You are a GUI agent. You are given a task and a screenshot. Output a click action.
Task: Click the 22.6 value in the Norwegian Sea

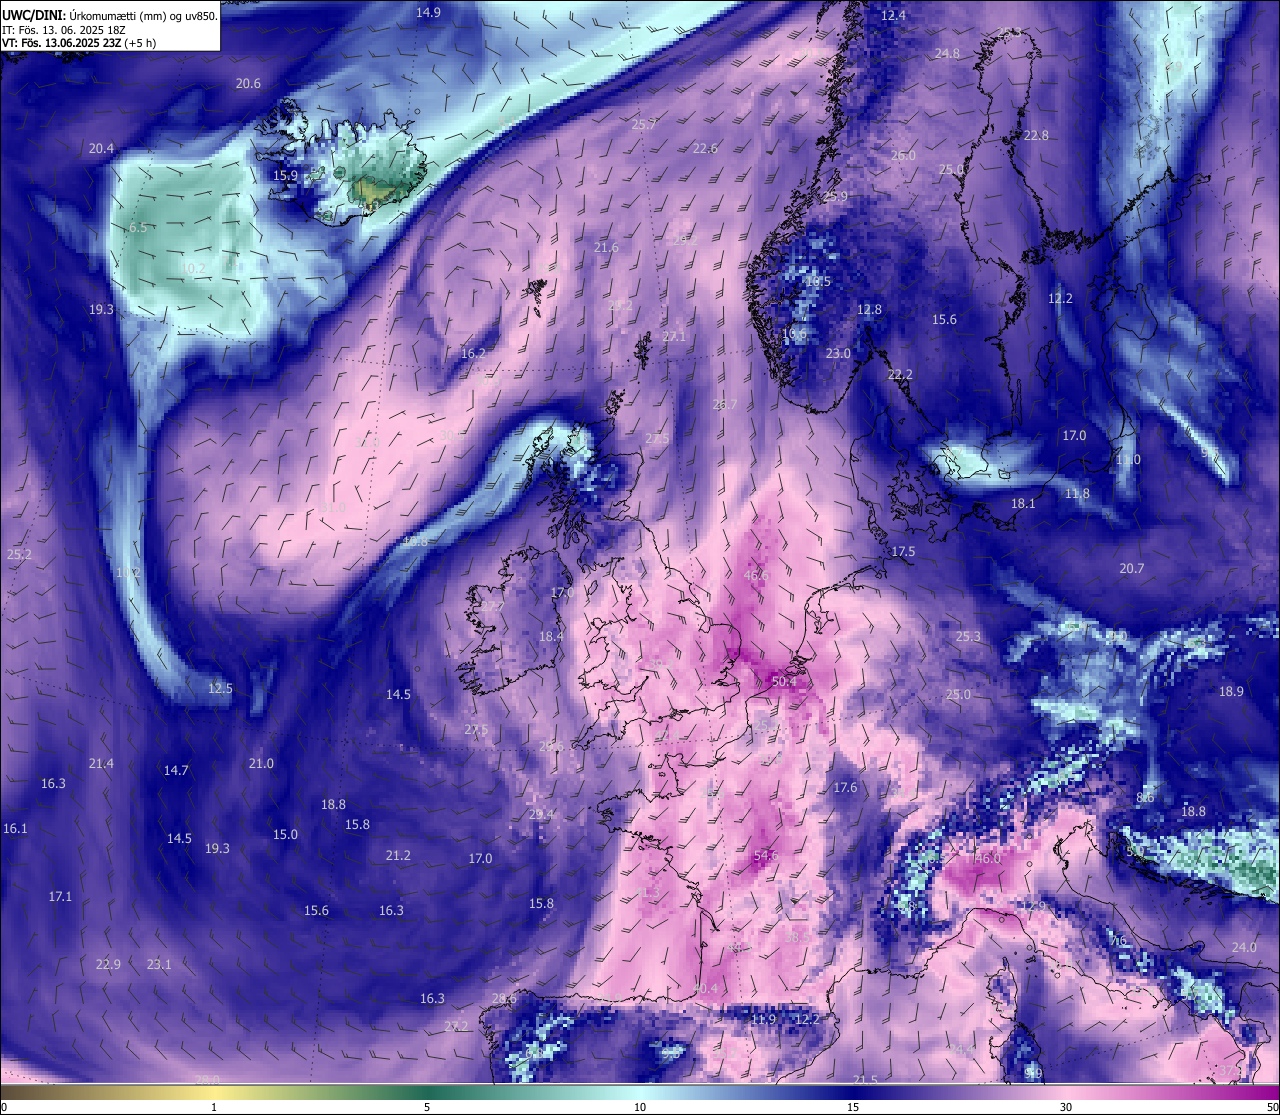point(705,148)
